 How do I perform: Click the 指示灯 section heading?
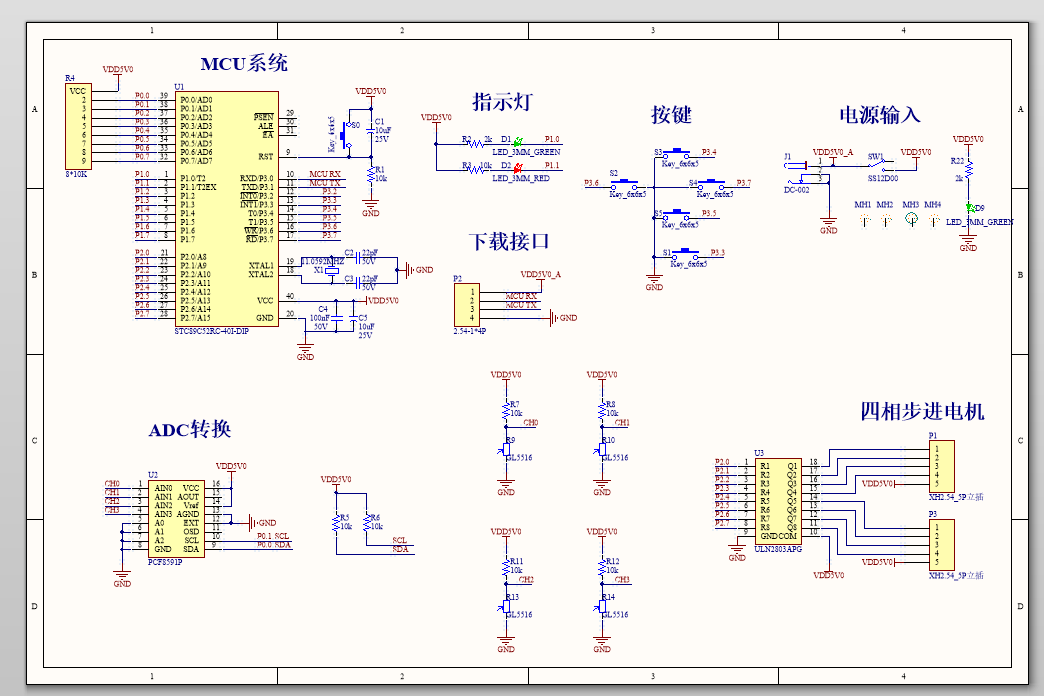point(502,101)
